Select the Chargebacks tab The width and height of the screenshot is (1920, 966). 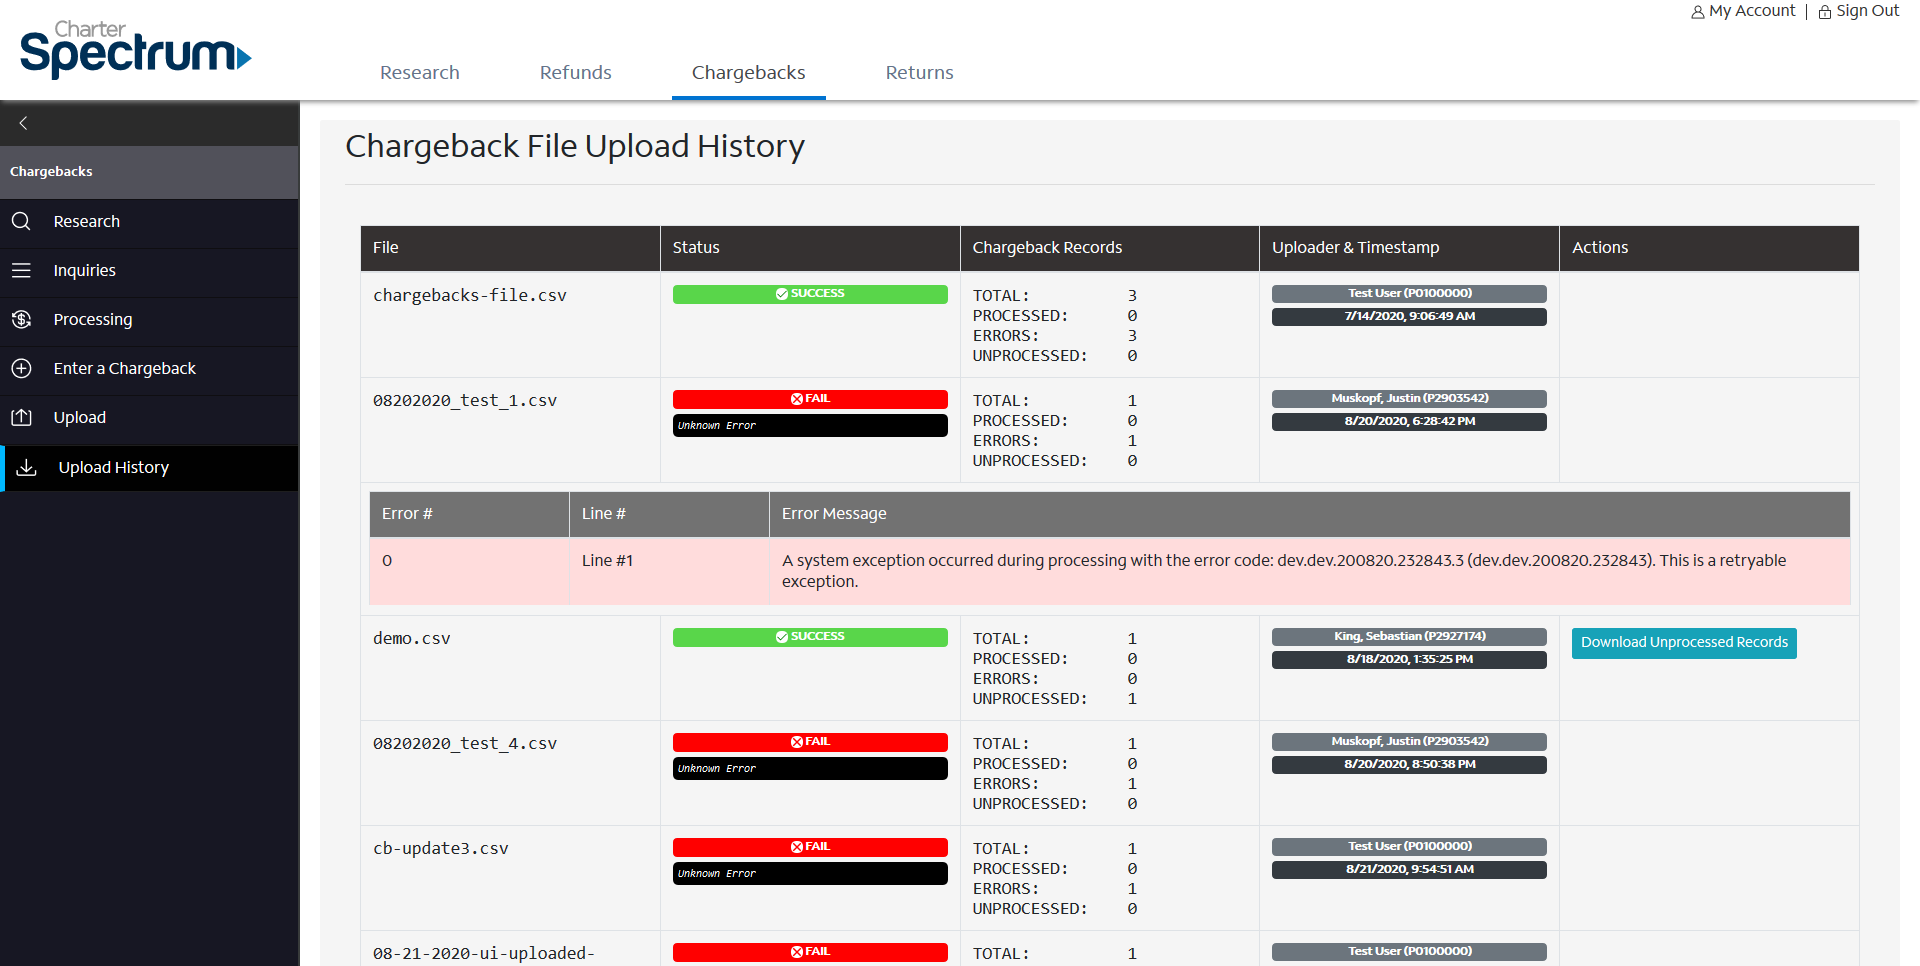[748, 73]
